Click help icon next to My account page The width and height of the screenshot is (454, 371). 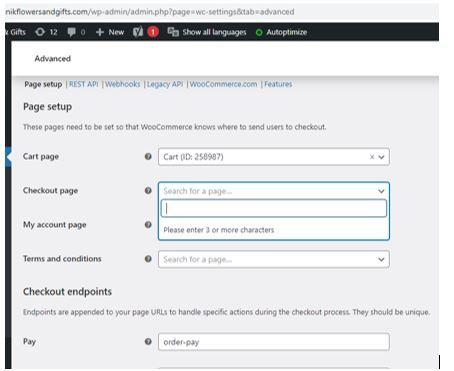(x=148, y=224)
